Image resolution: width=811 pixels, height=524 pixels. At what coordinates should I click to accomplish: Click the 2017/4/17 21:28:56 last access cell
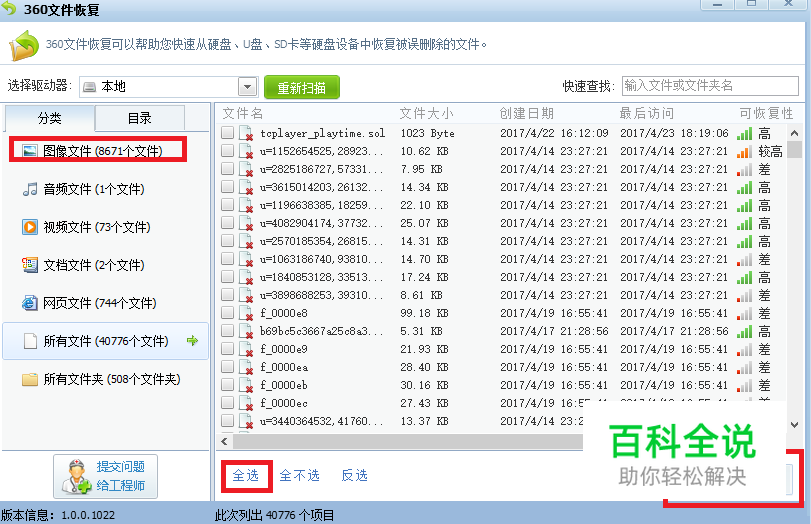(674, 332)
